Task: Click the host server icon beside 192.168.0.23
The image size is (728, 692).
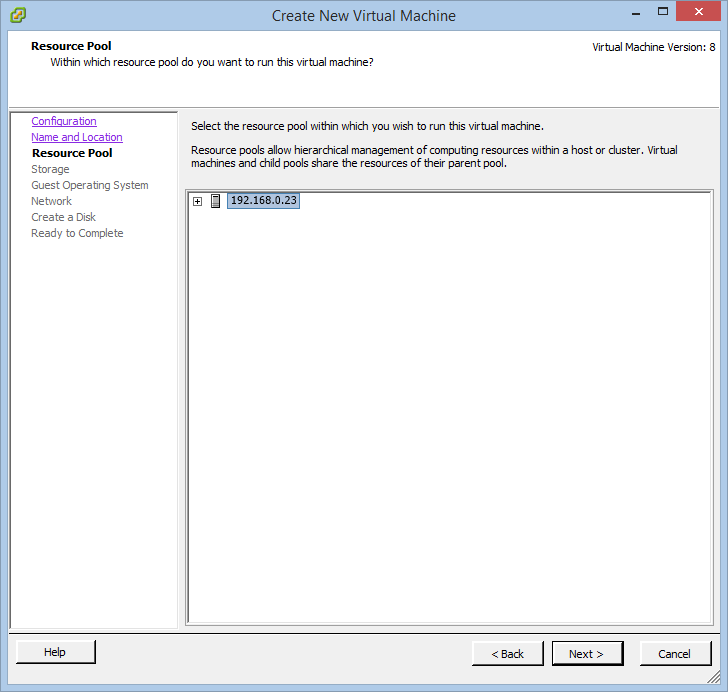Action: click(215, 201)
